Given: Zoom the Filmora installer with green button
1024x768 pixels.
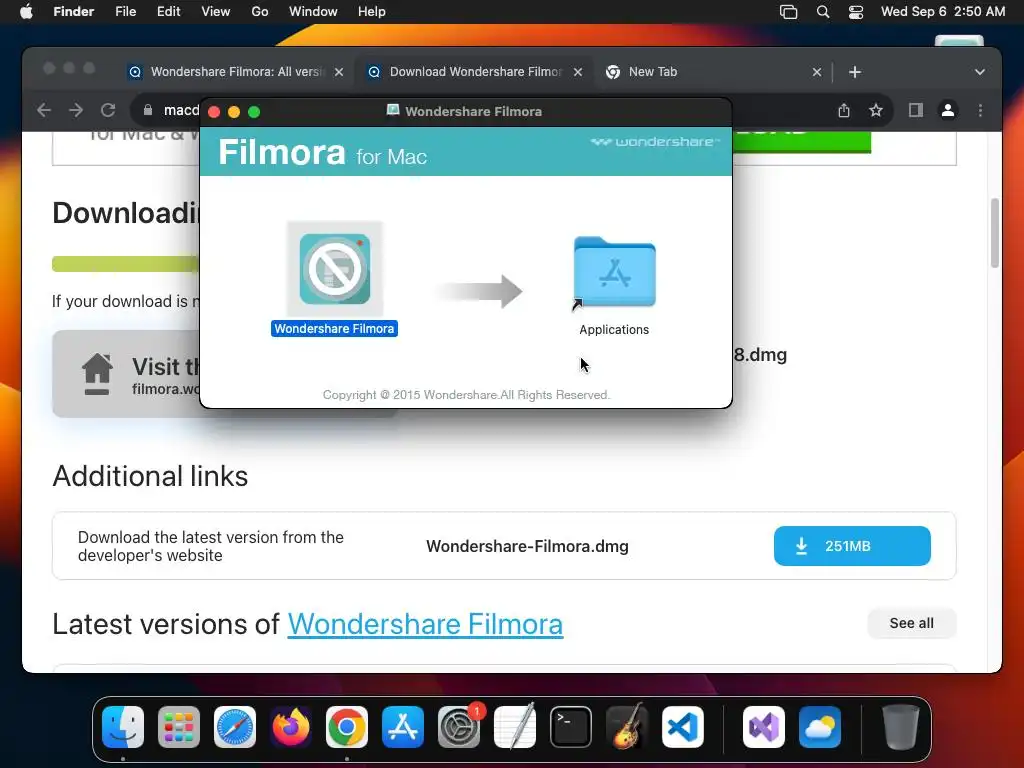Looking at the screenshot, I should pos(254,112).
